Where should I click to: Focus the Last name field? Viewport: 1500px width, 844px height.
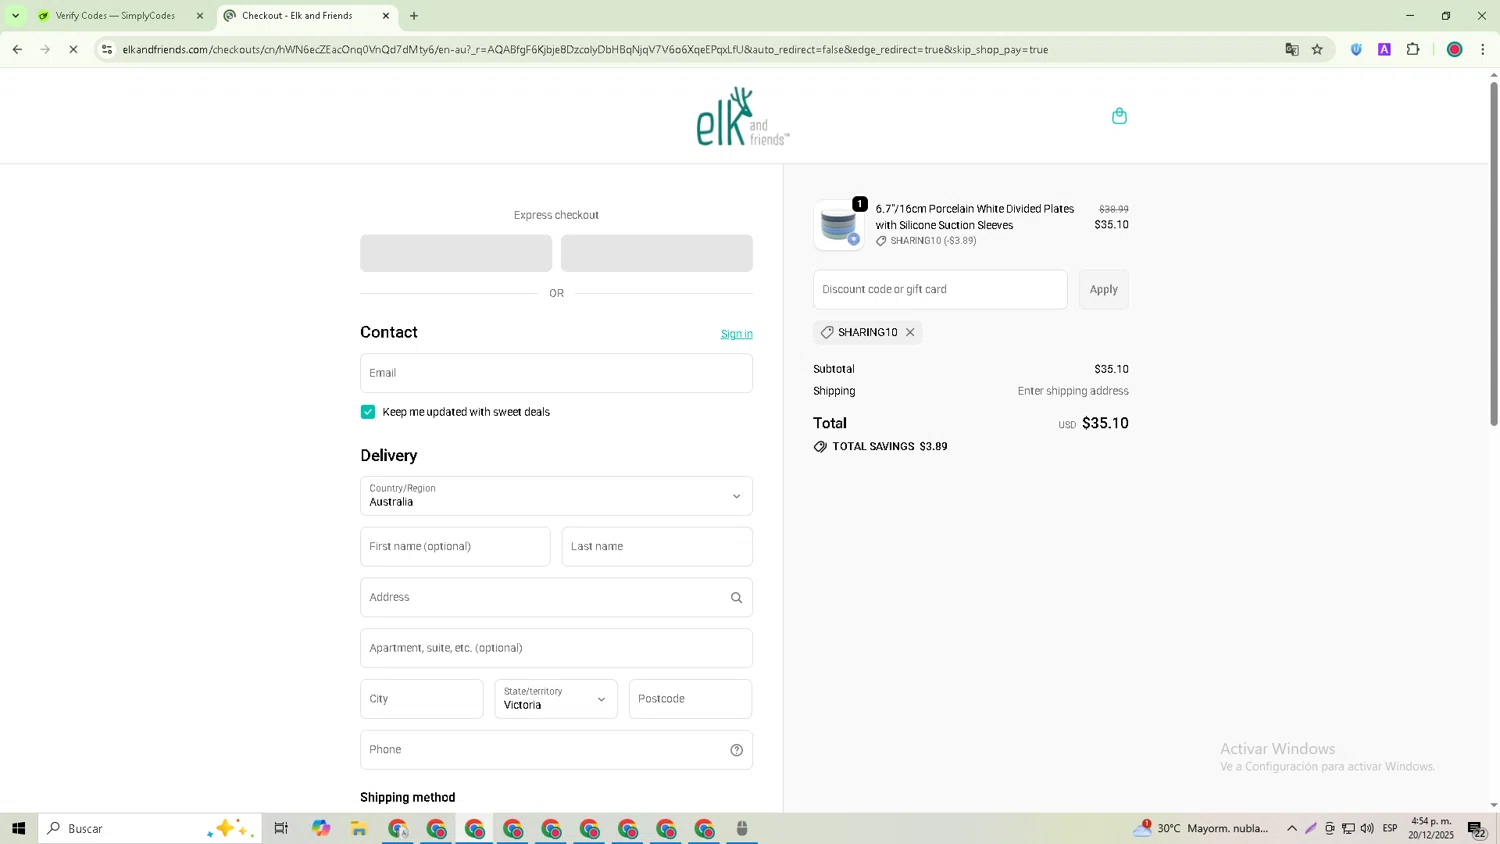click(x=657, y=547)
